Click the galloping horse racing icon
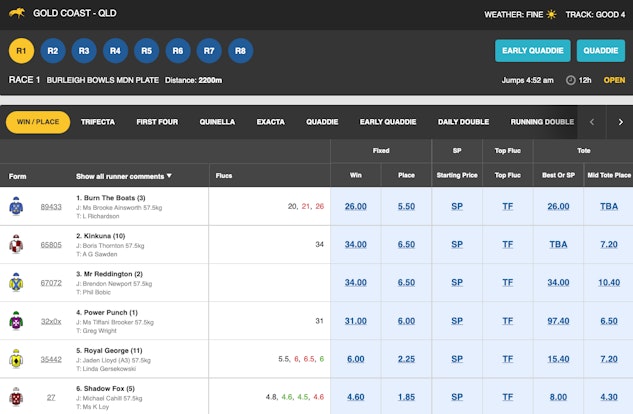Image resolution: width=633 pixels, height=414 pixels. click(16, 14)
